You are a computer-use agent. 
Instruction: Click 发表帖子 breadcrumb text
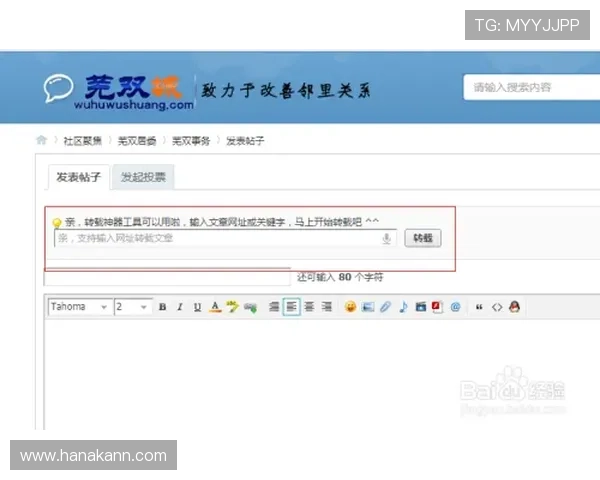pyautogui.click(x=245, y=141)
